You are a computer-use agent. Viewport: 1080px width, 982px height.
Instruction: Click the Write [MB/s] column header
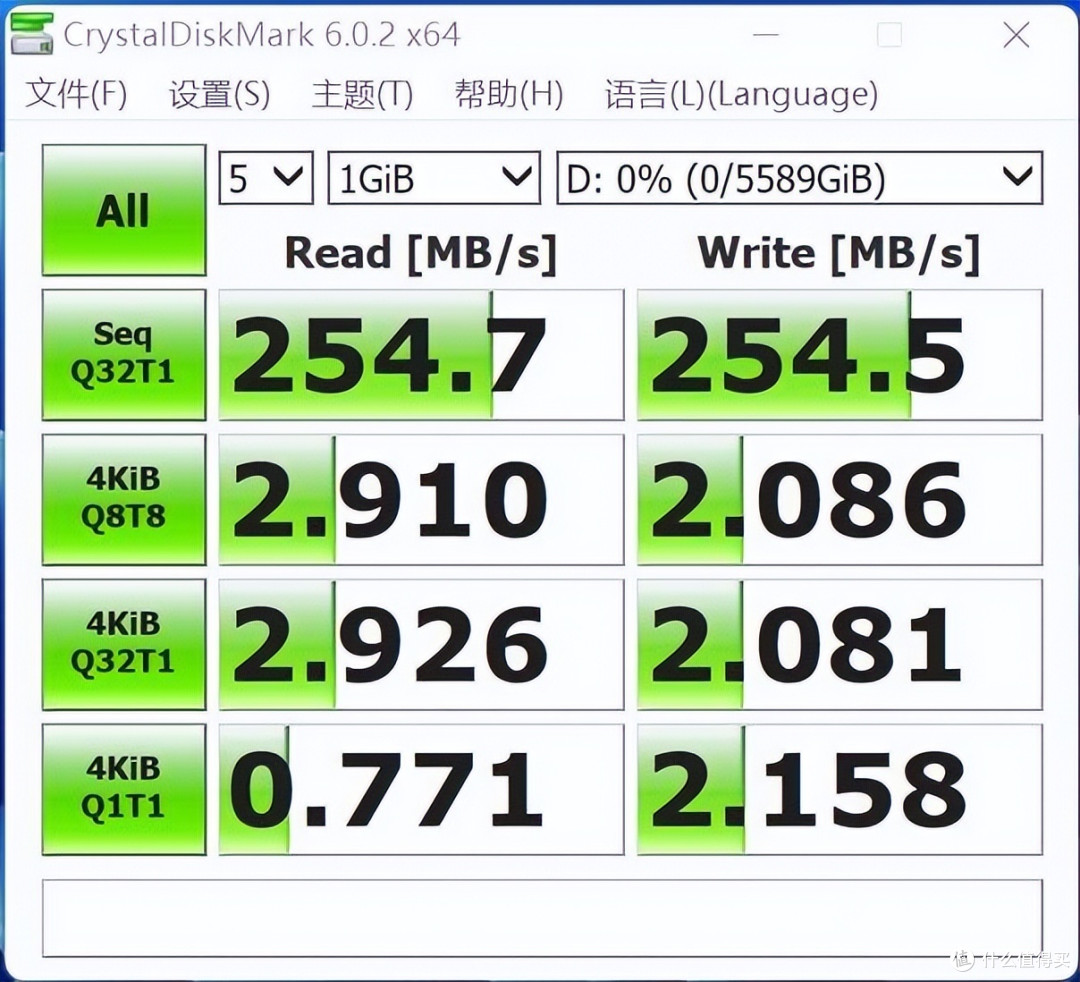pos(838,253)
